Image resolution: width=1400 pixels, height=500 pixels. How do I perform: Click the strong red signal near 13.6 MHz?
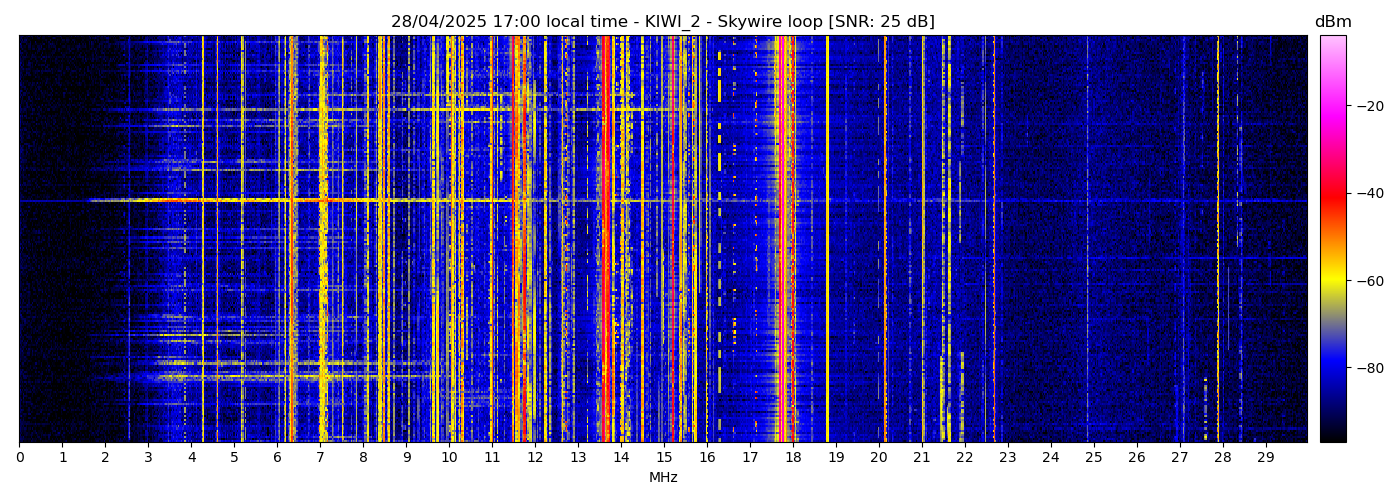click(x=605, y=240)
